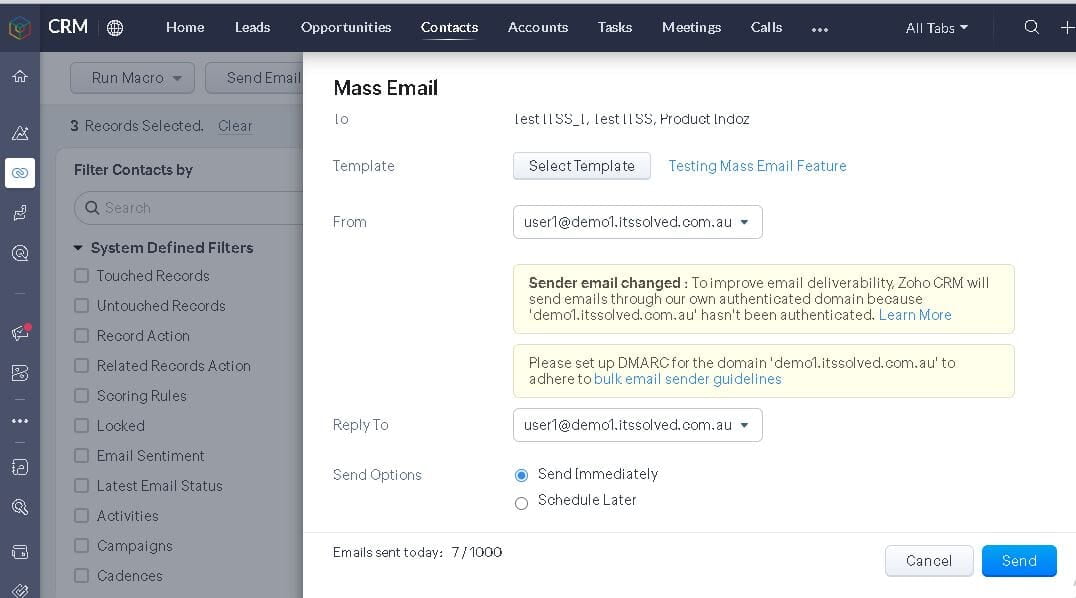Click the Learn More link about email deliverability
The height and width of the screenshot is (598, 1076).
point(914,315)
